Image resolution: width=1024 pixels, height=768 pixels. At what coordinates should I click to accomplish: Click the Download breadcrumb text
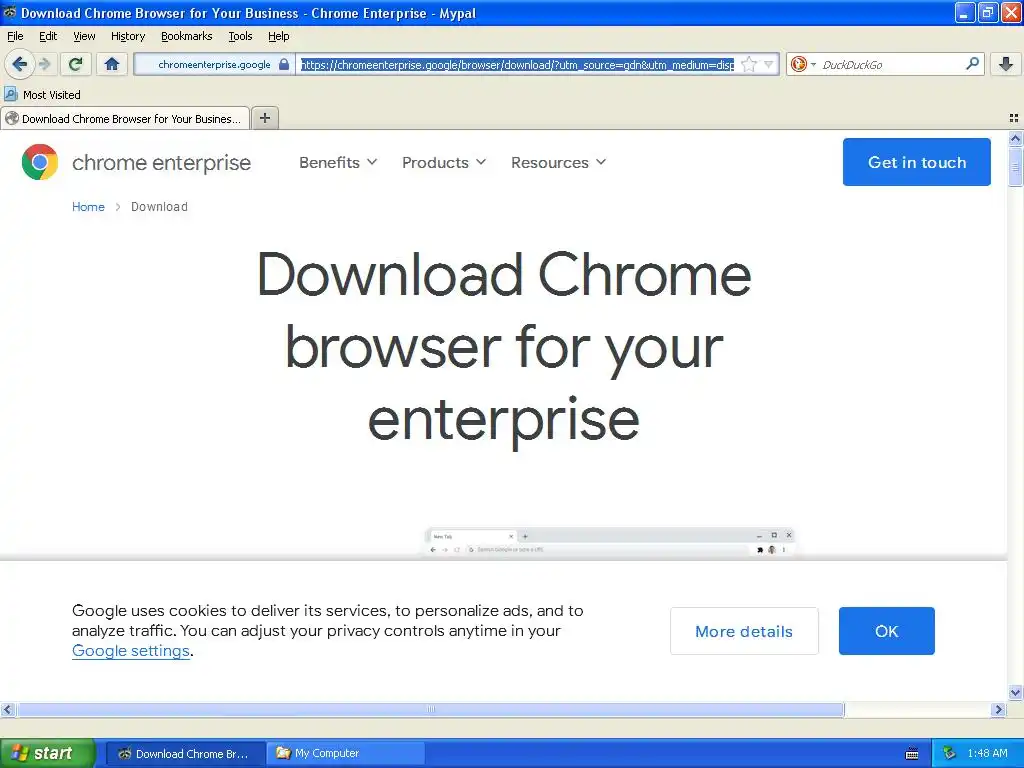tap(159, 207)
